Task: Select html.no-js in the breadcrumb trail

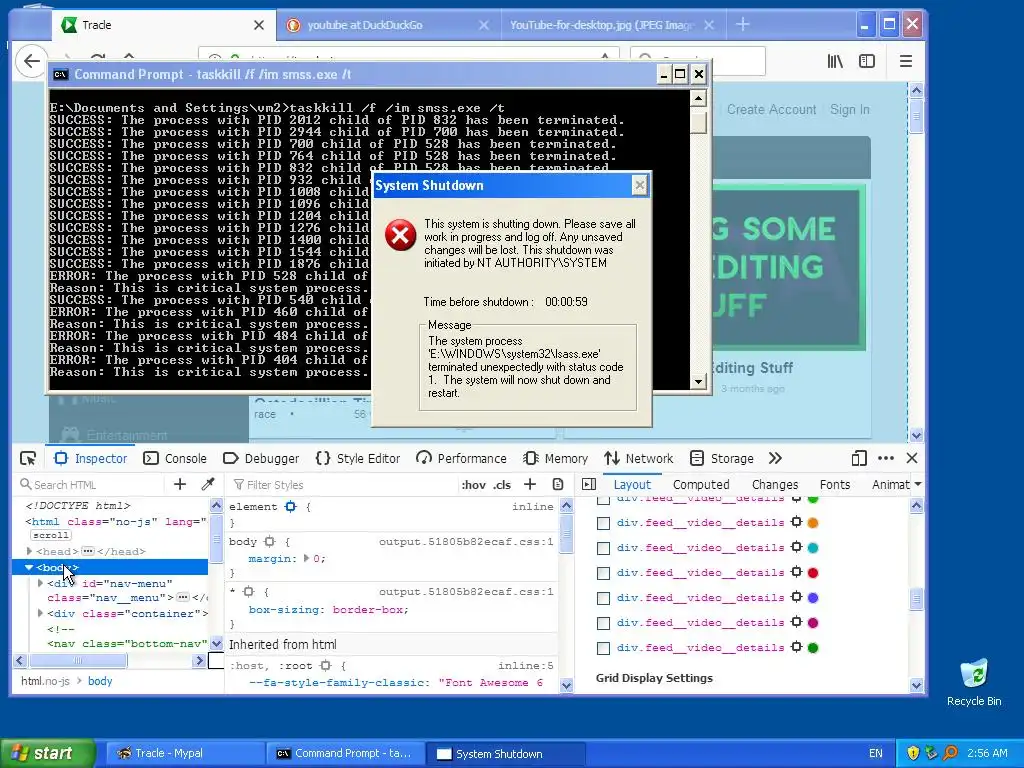Action: (45, 680)
